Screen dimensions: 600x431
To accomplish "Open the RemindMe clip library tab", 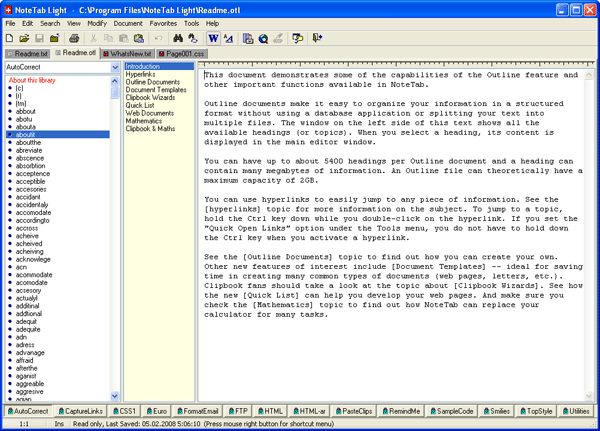I will pyautogui.click(x=401, y=411).
